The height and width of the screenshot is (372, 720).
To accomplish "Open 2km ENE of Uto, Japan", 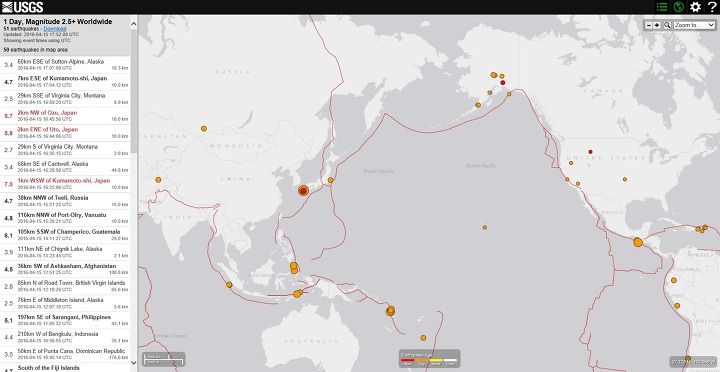I will 65,133.
